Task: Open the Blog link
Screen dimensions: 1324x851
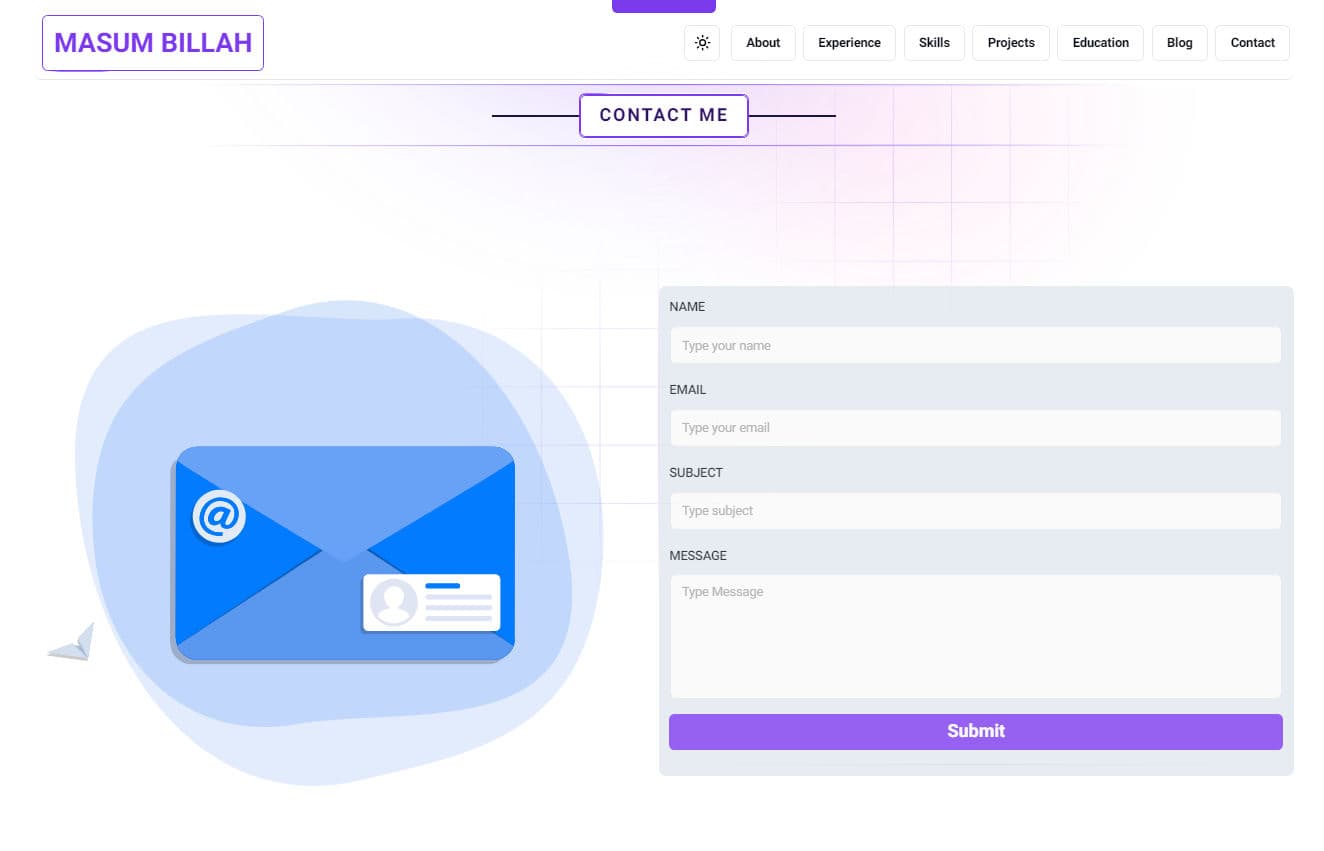Action: point(1179,43)
